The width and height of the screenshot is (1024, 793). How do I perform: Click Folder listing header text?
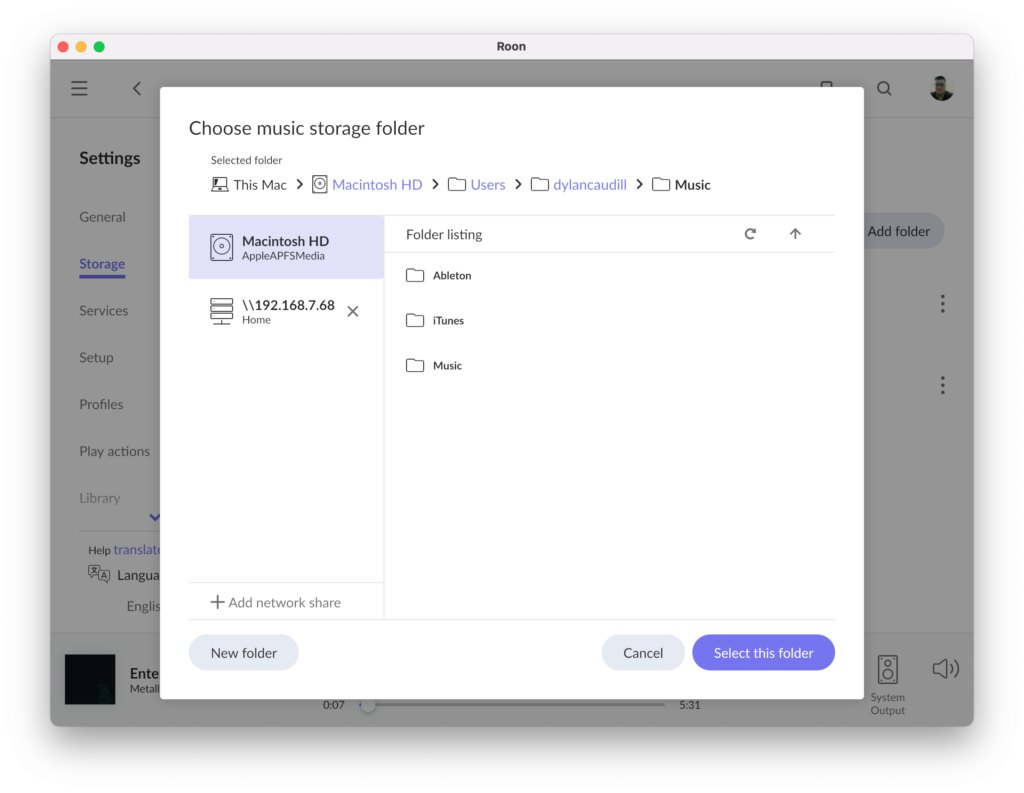(444, 235)
